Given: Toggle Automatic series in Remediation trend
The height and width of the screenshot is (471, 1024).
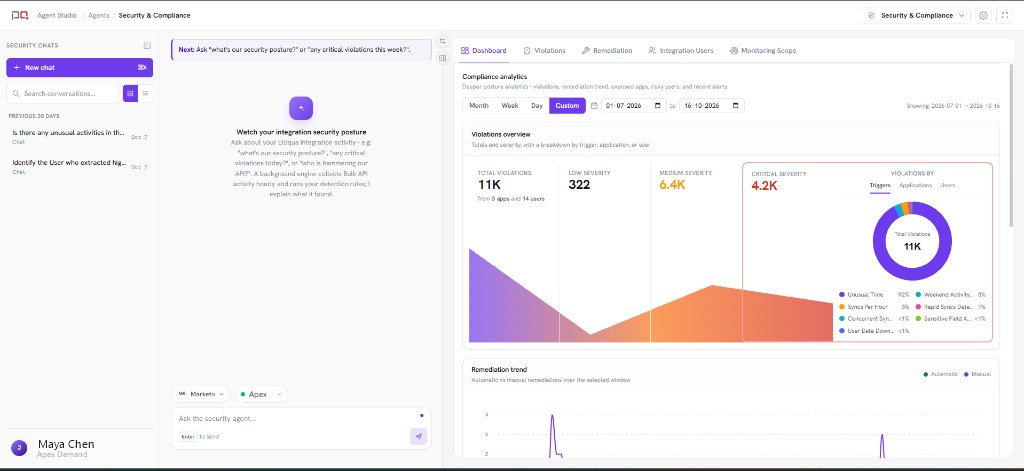Looking at the screenshot, I should (x=940, y=374).
